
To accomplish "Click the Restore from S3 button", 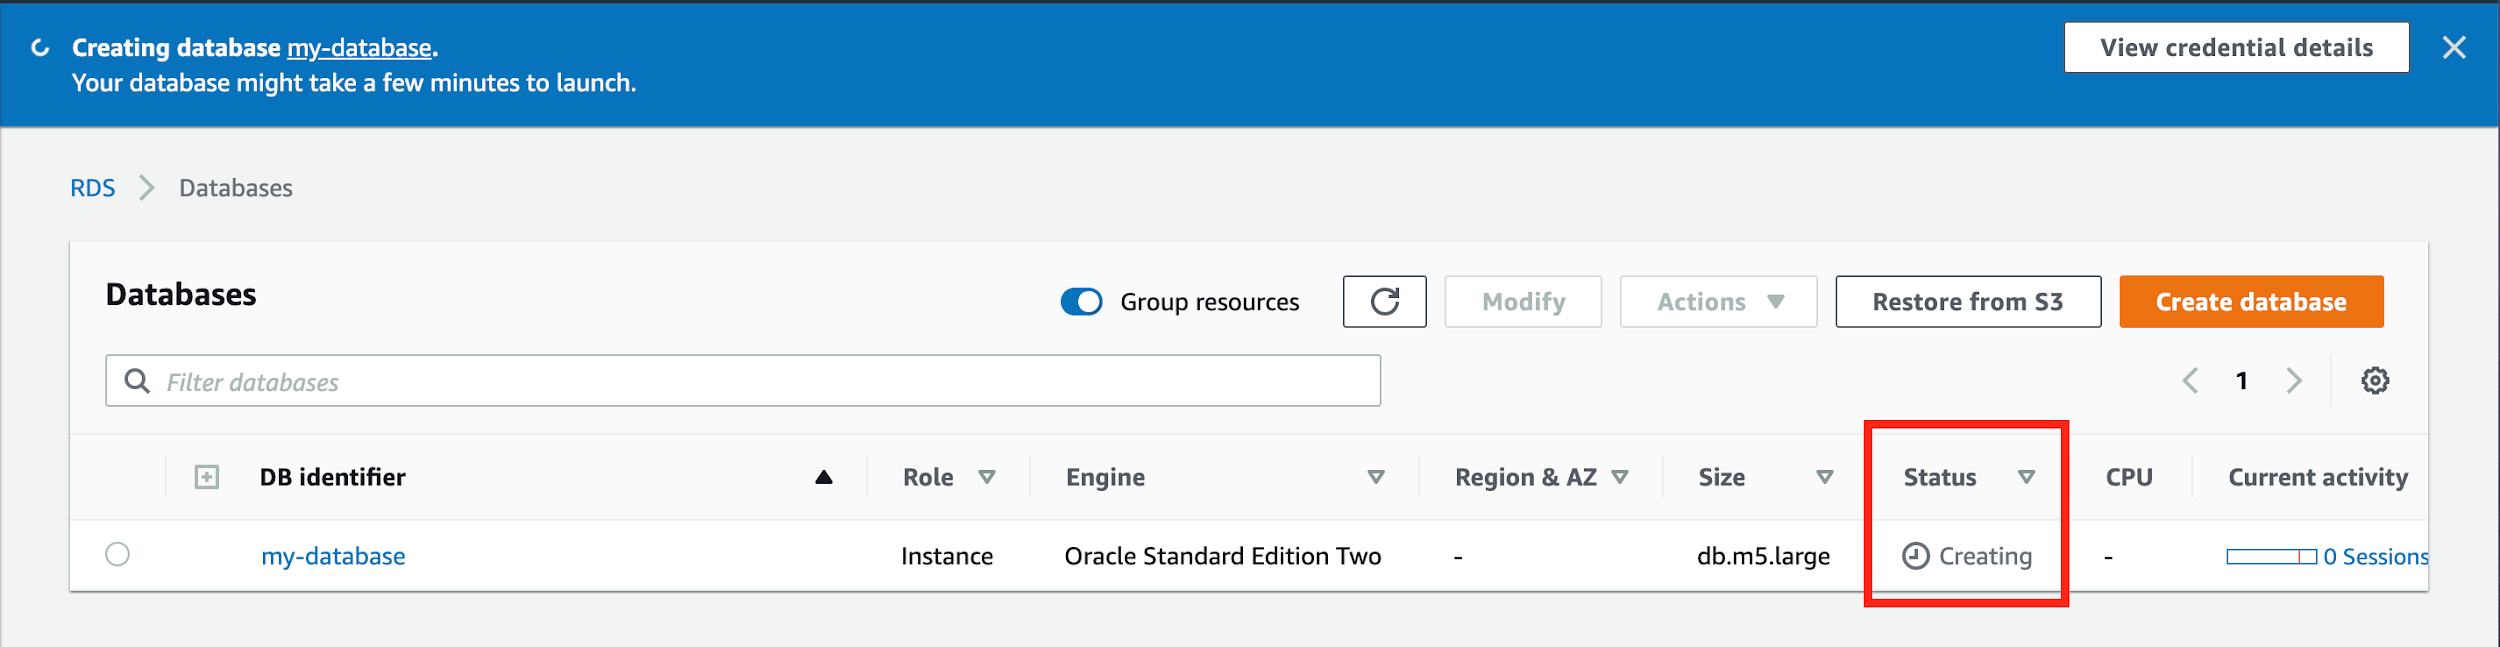I will tap(1968, 301).
